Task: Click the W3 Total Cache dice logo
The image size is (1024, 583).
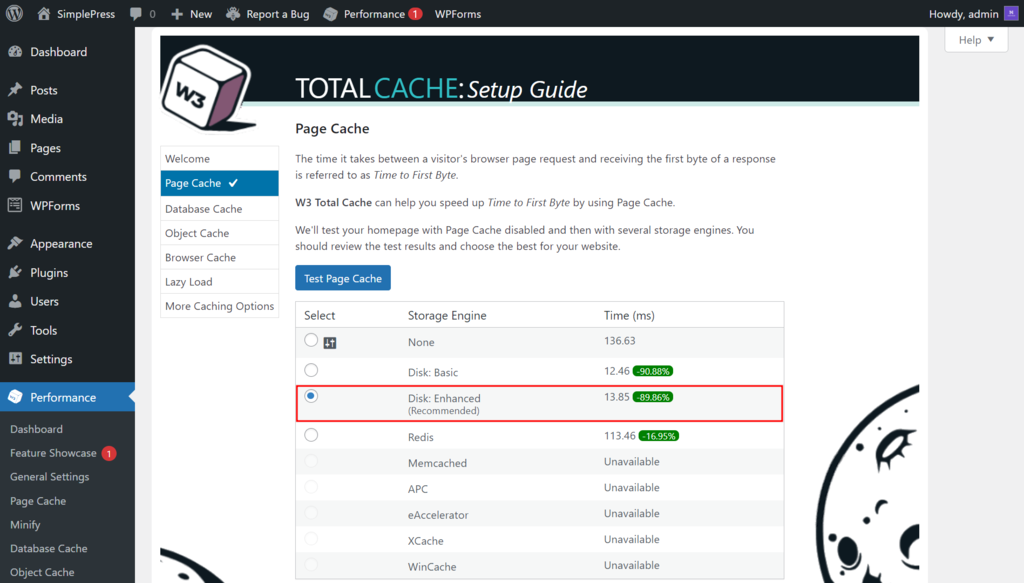Action: (x=207, y=85)
